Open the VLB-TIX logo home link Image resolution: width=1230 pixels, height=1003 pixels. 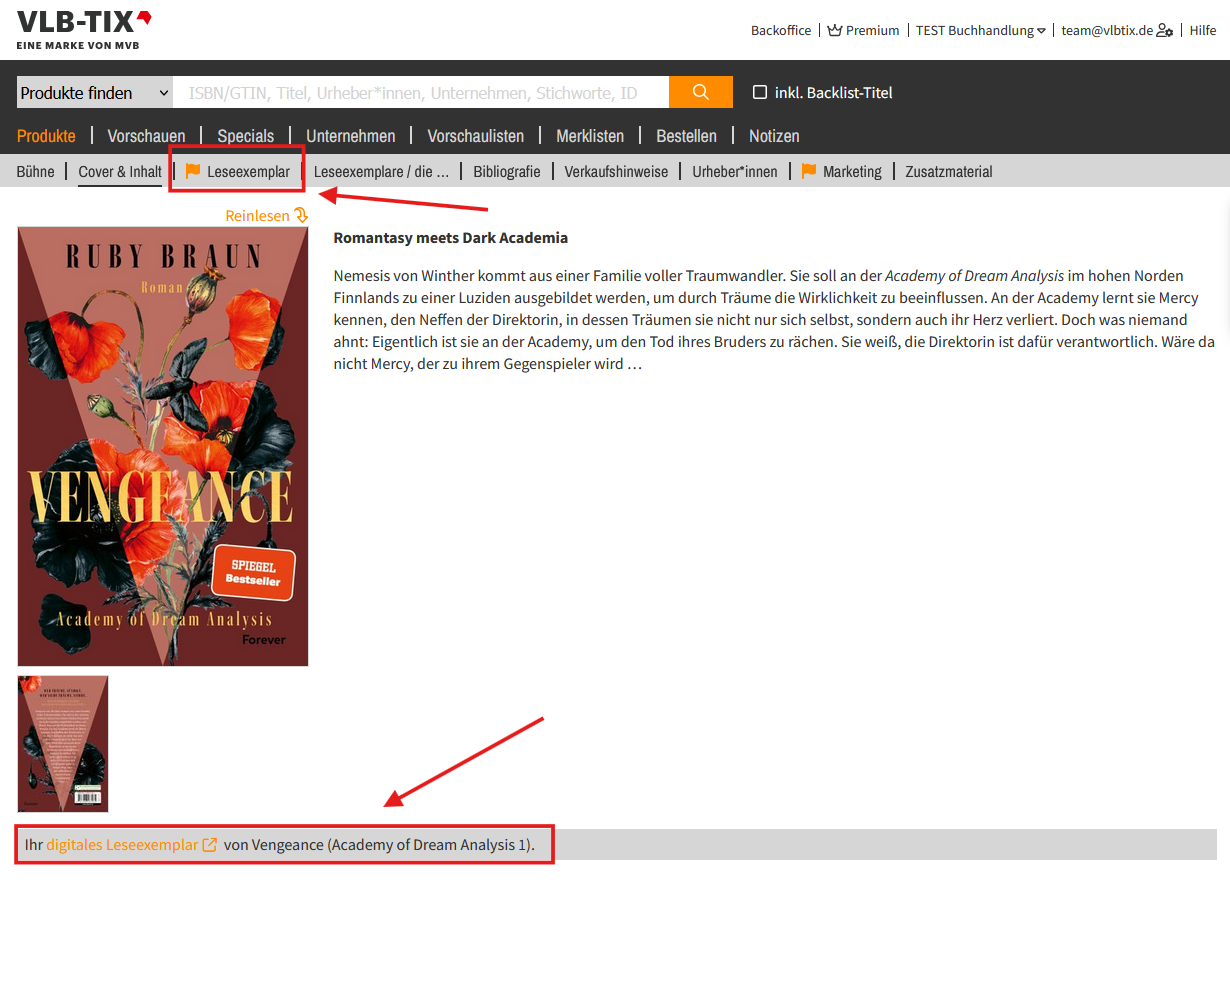coord(84,30)
